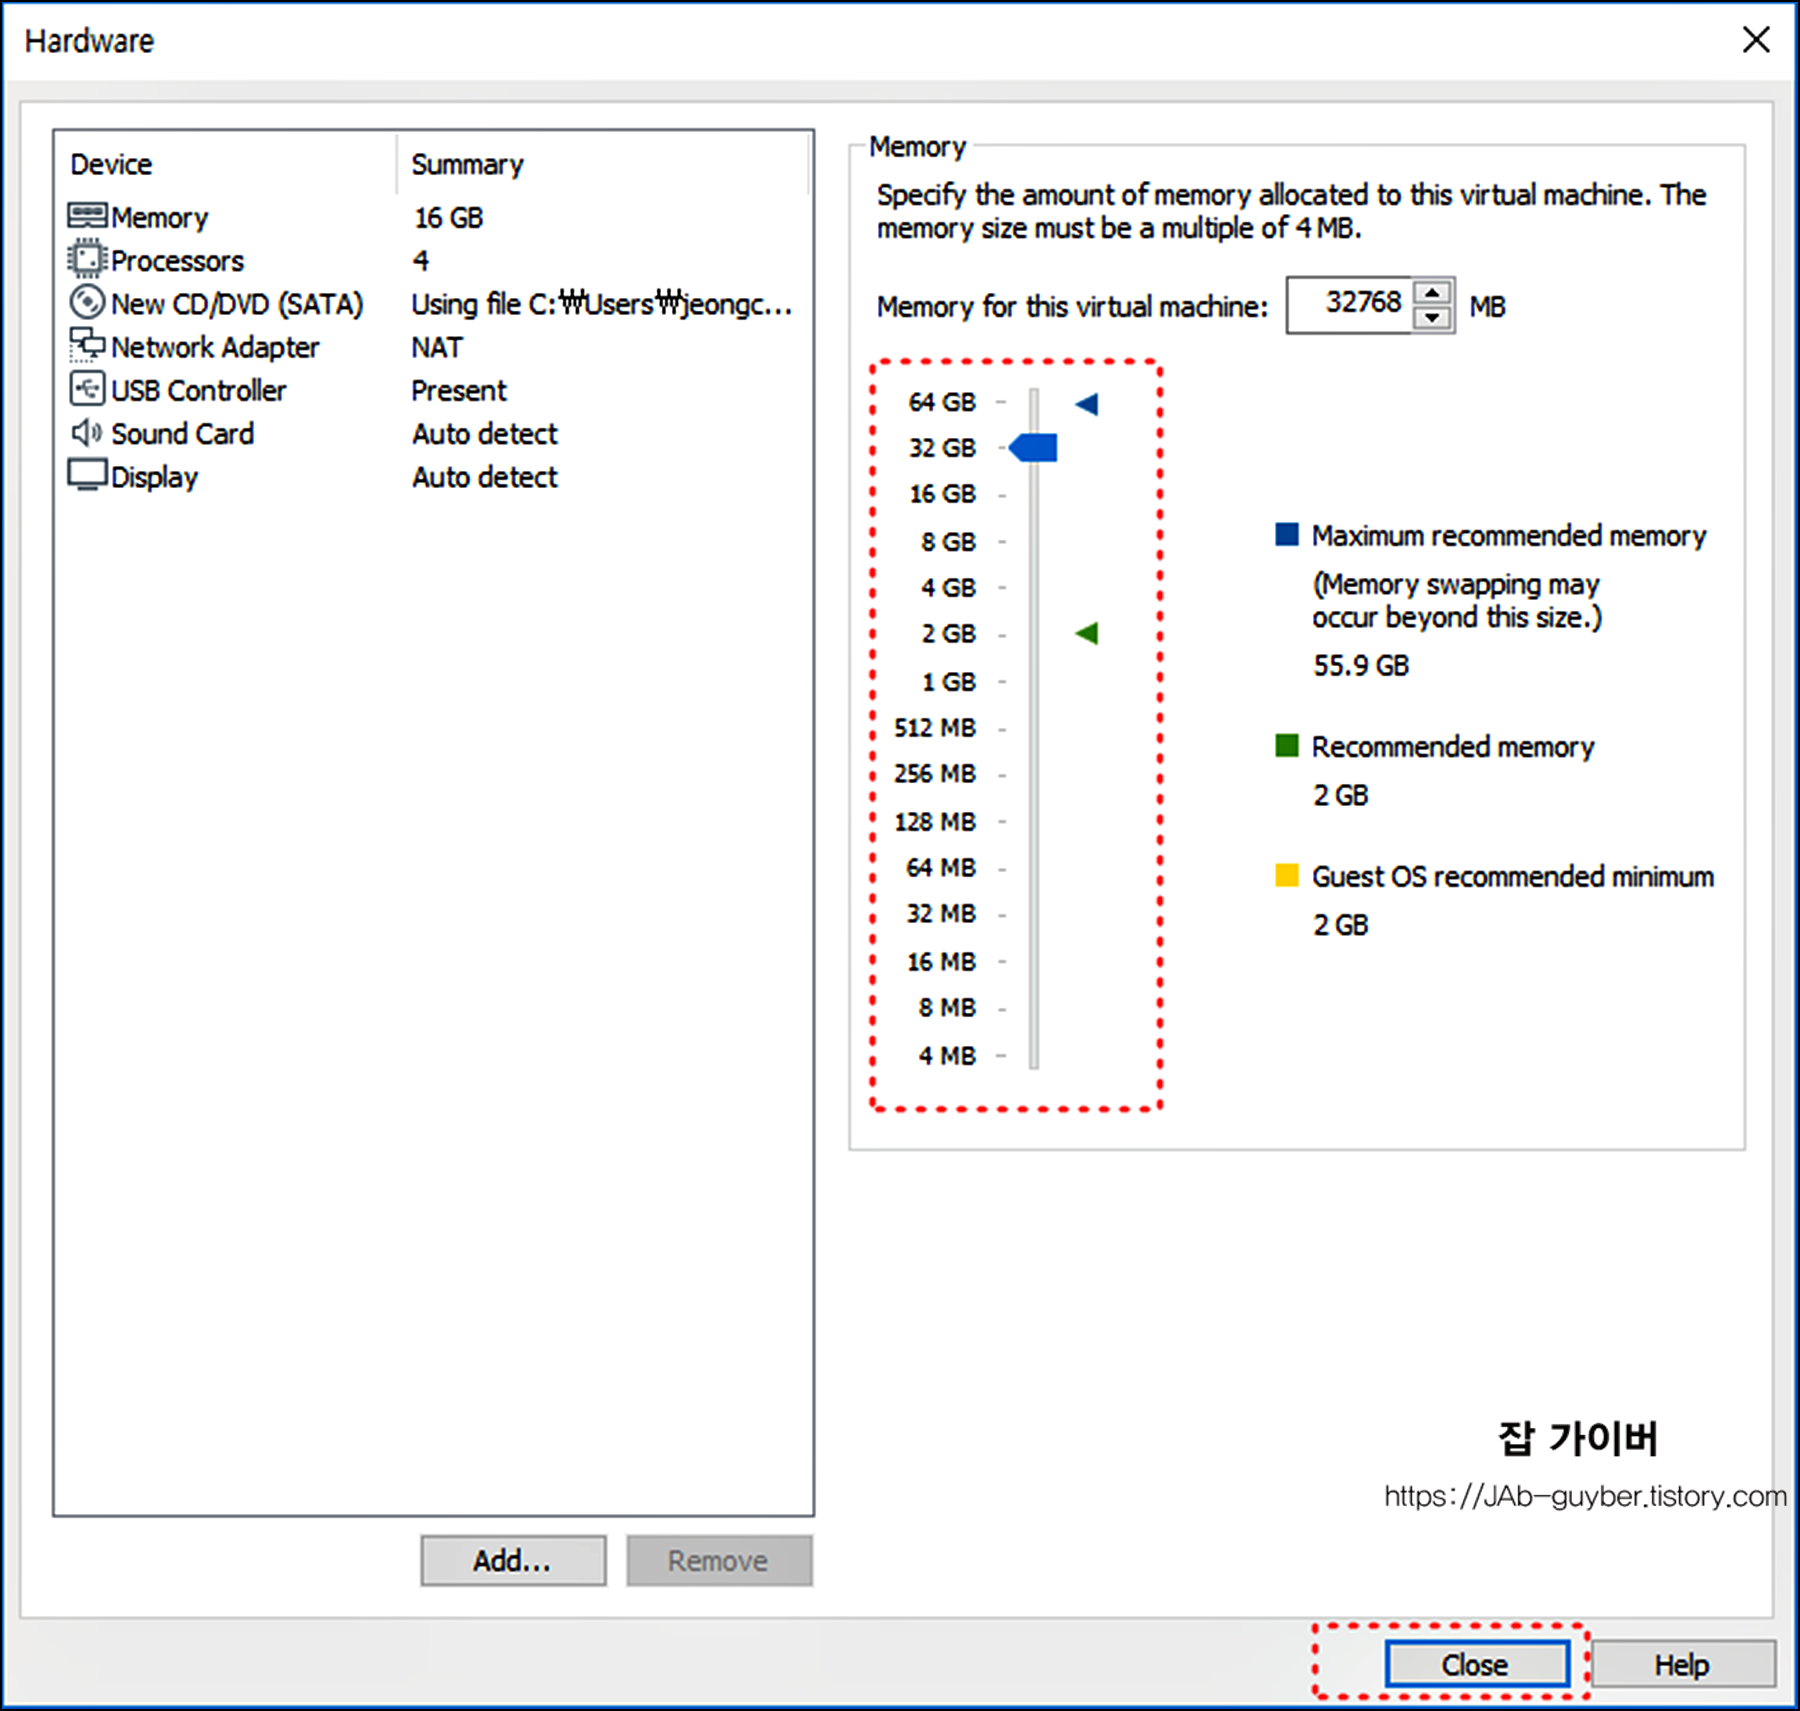
Task: Click the Summary column header
Action: (467, 164)
